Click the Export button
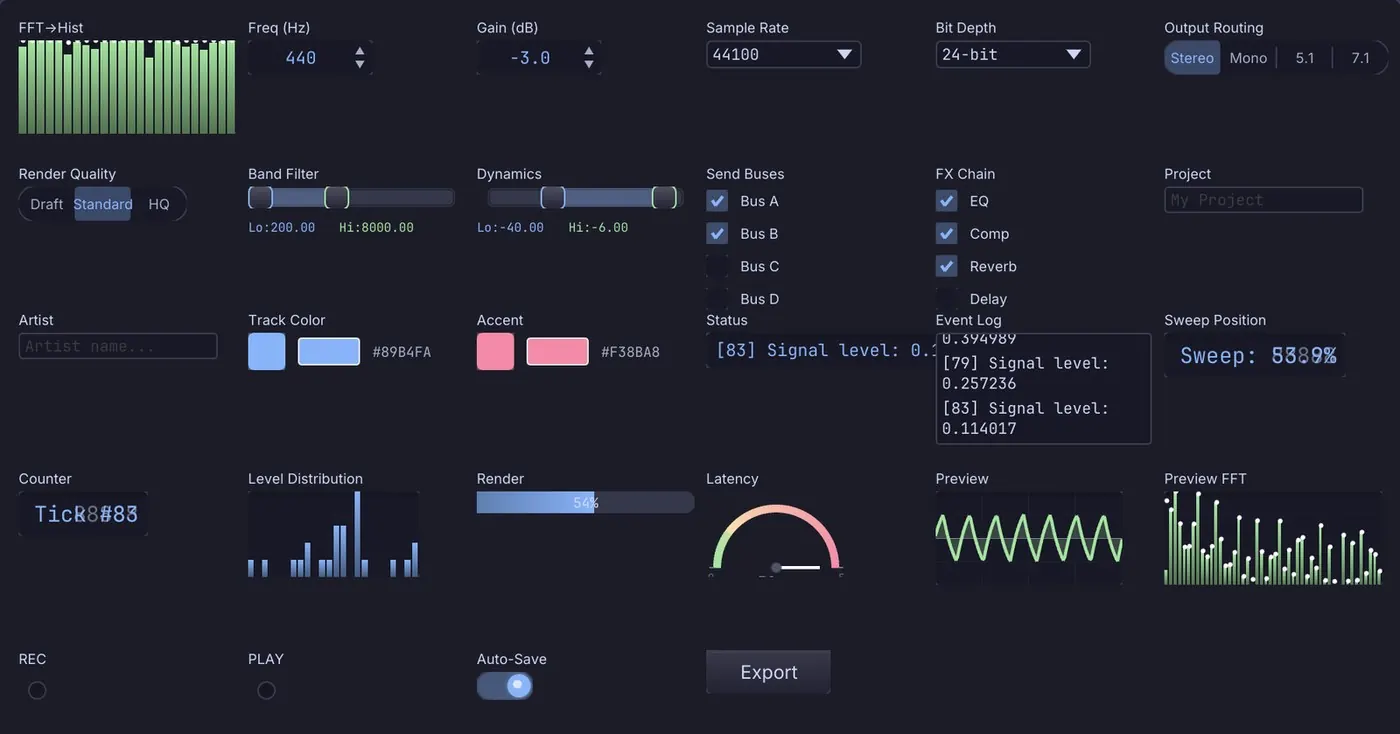 pyautogui.click(x=768, y=672)
